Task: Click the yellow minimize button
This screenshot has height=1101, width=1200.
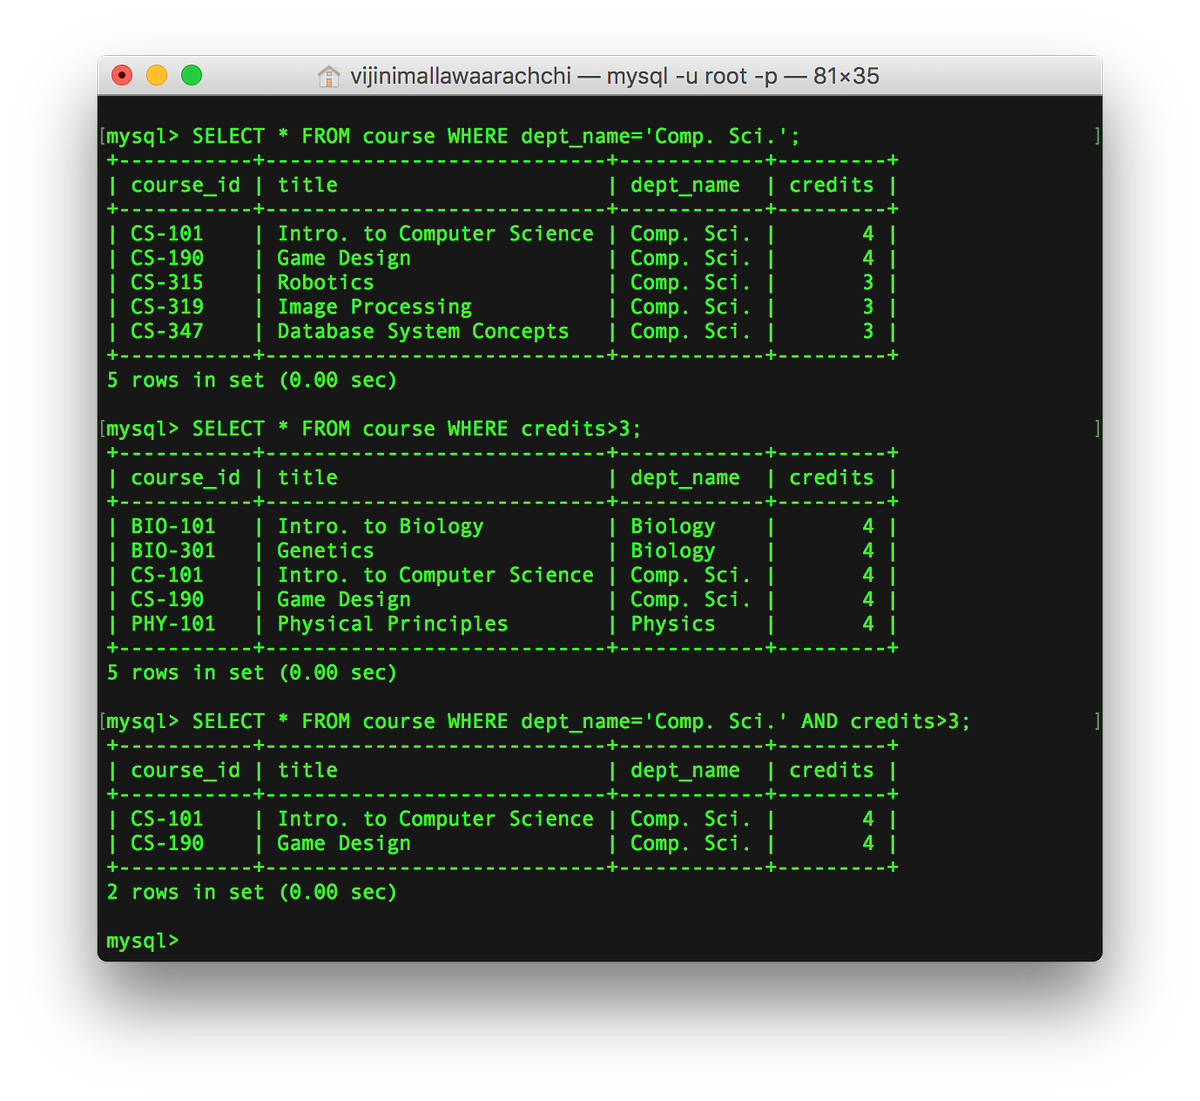Action: [x=156, y=75]
